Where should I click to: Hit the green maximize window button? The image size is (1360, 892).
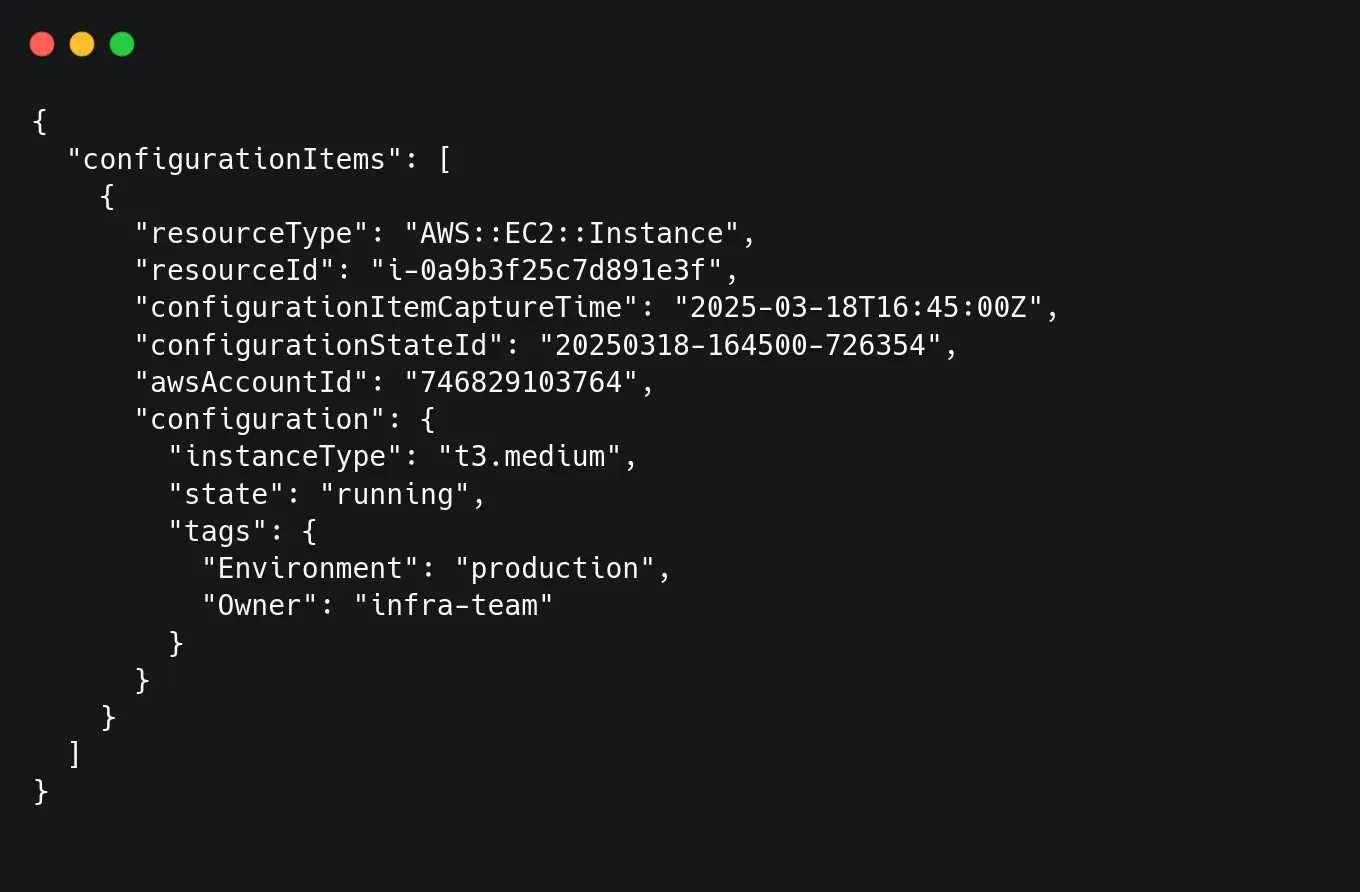coord(122,44)
